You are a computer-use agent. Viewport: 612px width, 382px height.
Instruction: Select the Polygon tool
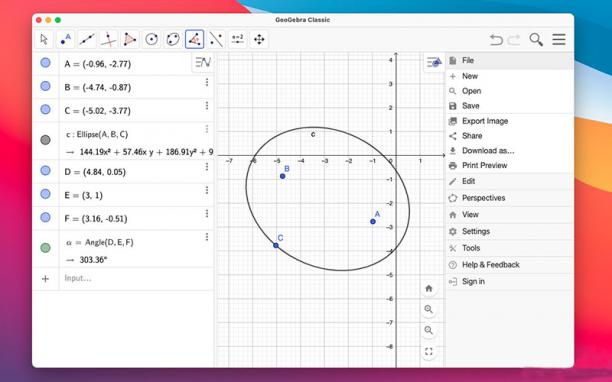(x=130, y=39)
